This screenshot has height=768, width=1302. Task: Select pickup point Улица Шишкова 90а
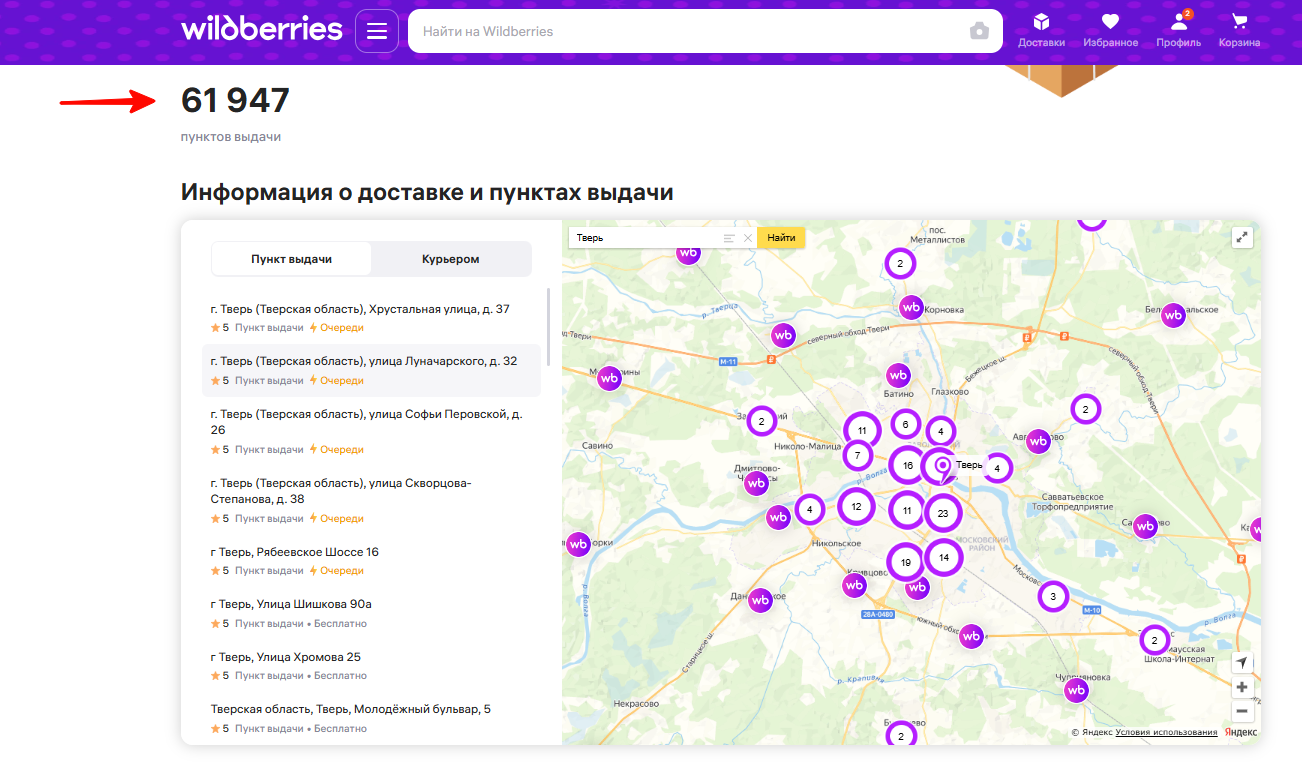point(371,613)
